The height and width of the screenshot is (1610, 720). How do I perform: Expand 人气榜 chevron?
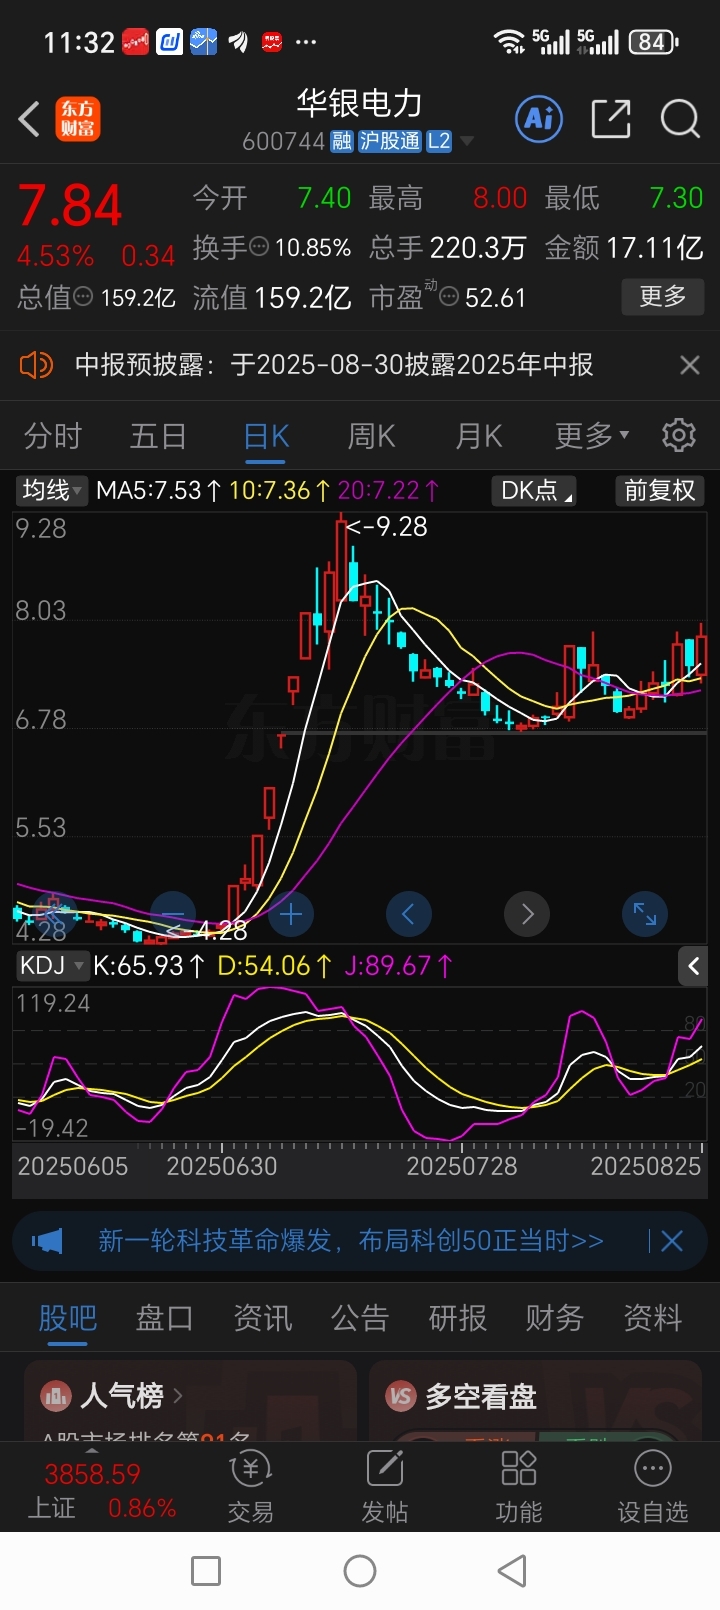[178, 1395]
